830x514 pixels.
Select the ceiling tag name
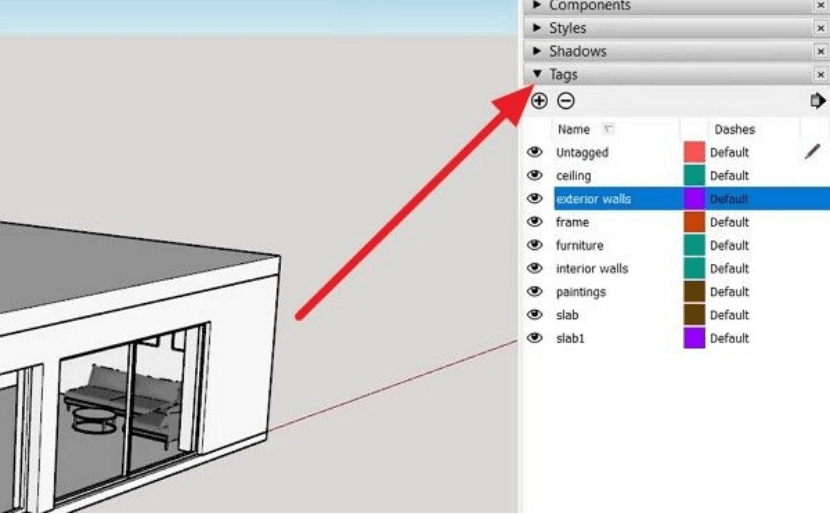tap(573, 176)
